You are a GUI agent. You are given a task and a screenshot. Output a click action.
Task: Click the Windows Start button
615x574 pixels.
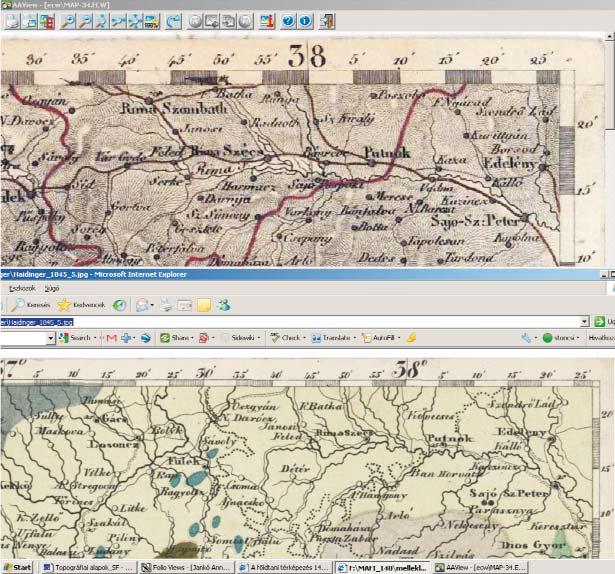tap(17, 567)
